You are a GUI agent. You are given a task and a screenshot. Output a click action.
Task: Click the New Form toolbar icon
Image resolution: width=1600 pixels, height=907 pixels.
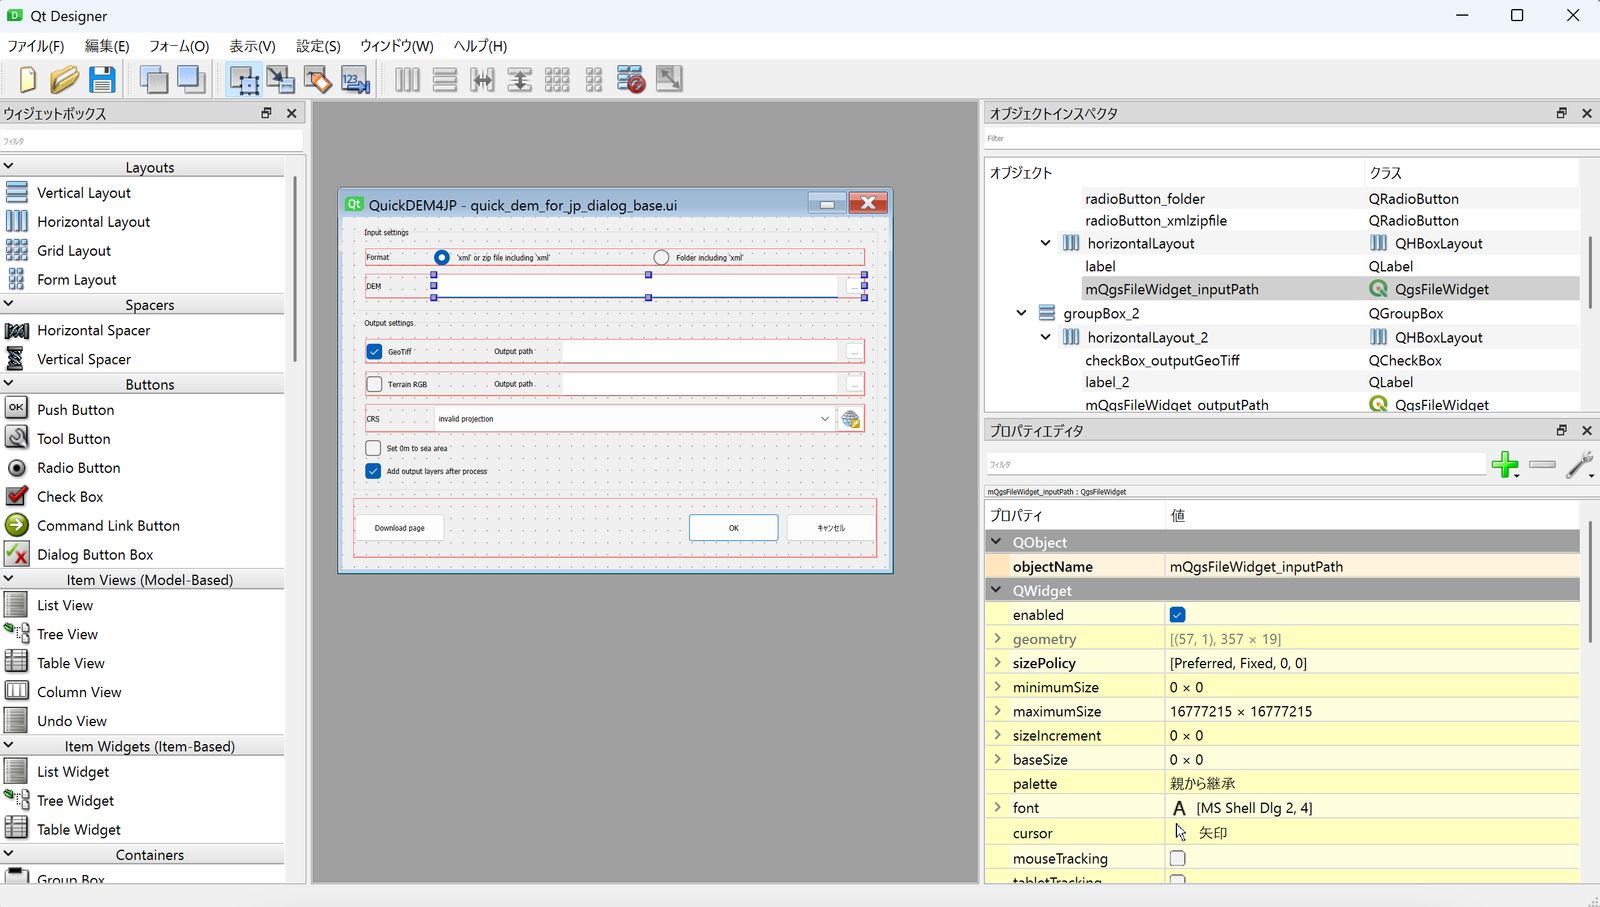click(27, 80)
